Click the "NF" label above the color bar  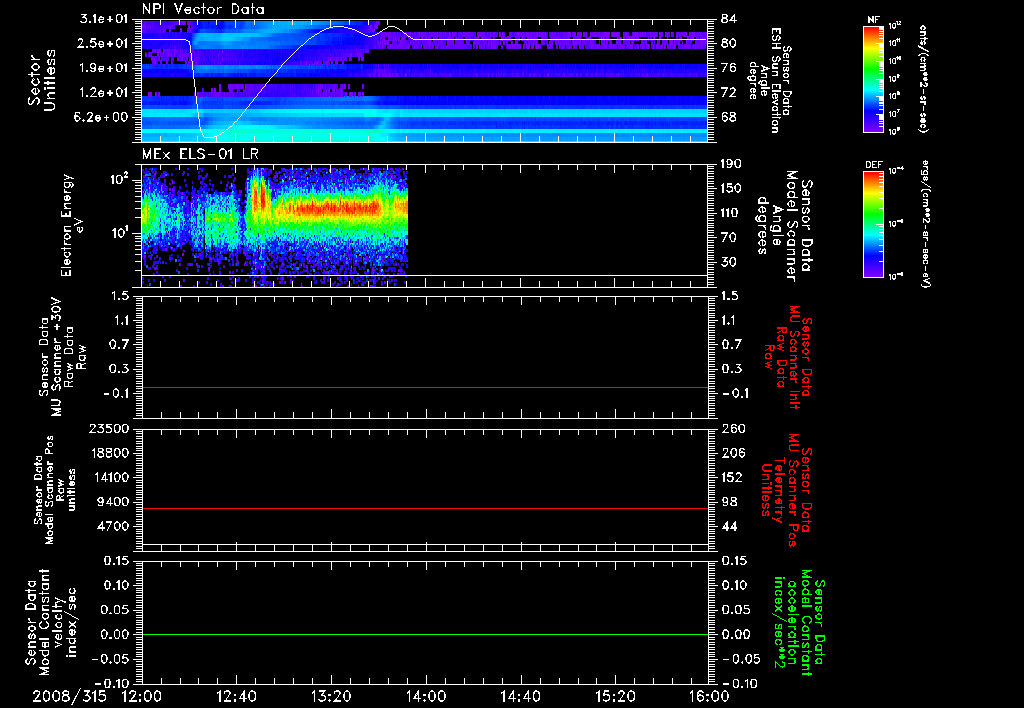[x=873, y=20]
